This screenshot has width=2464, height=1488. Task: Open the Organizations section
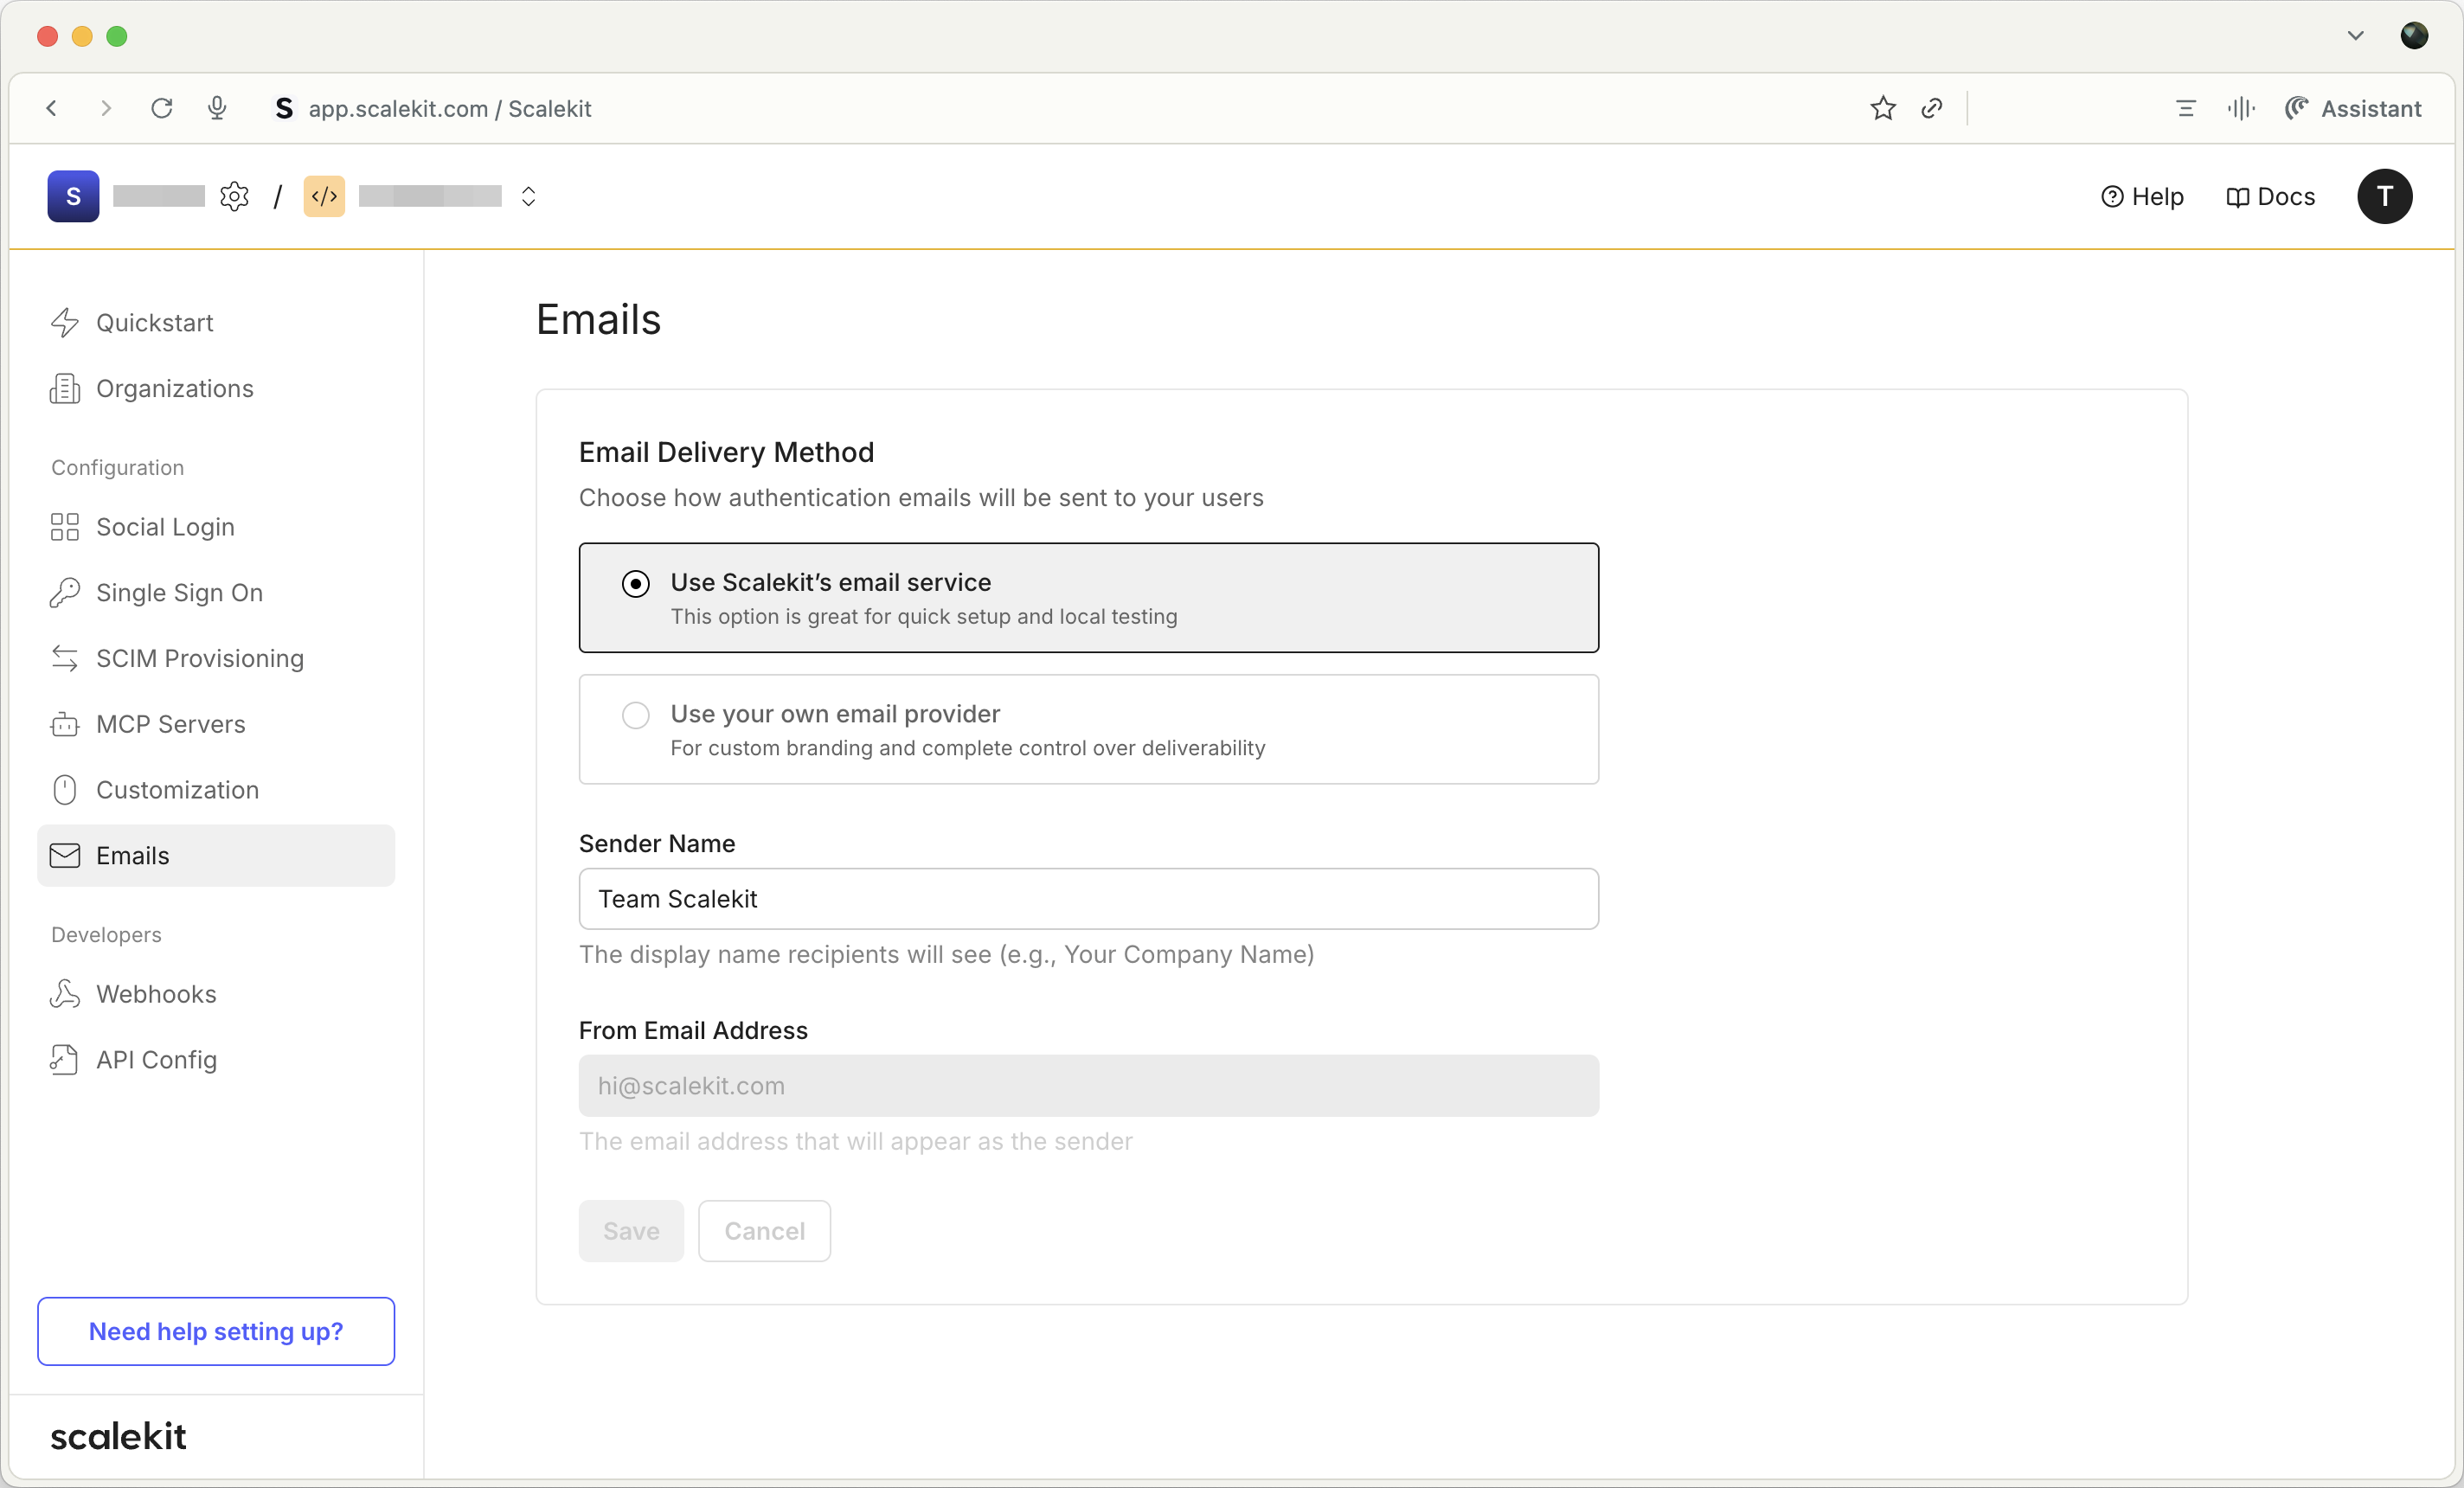click(174, 389)
